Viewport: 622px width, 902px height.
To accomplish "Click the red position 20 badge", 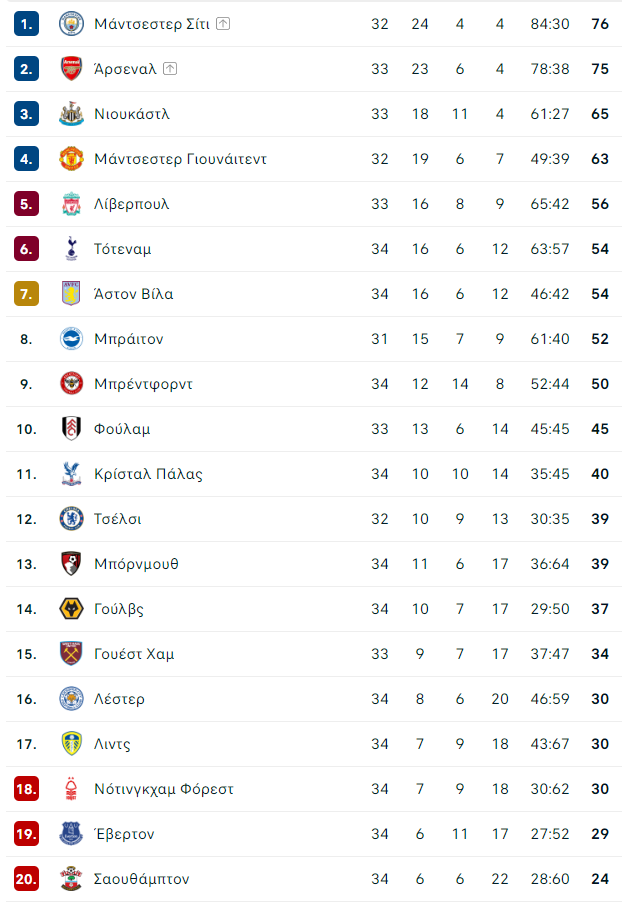I will (26, 879).
